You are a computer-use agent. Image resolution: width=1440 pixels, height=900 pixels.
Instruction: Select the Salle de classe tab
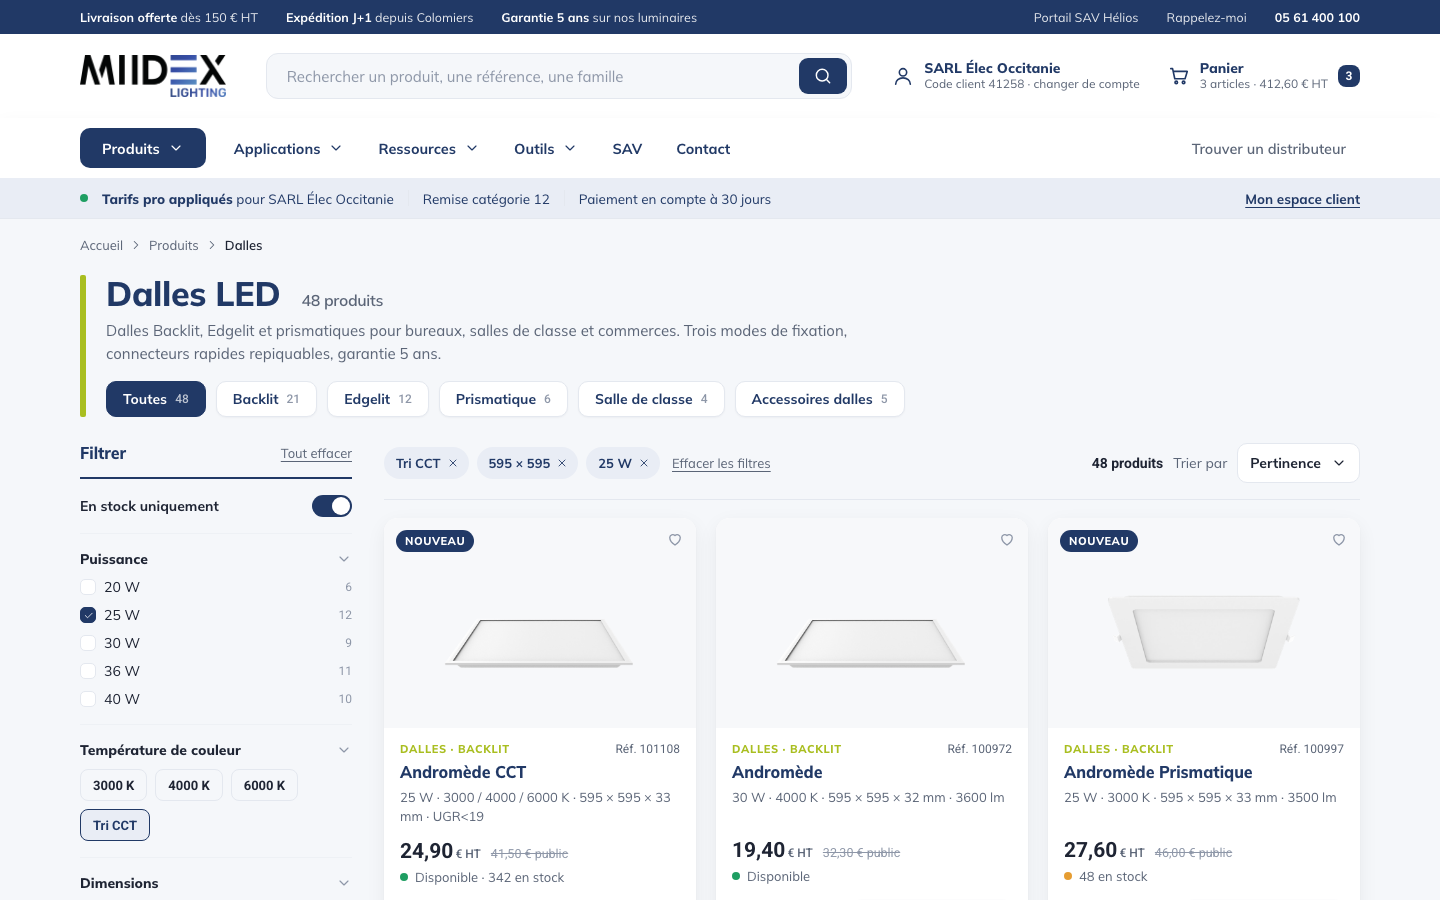(651, 399)
